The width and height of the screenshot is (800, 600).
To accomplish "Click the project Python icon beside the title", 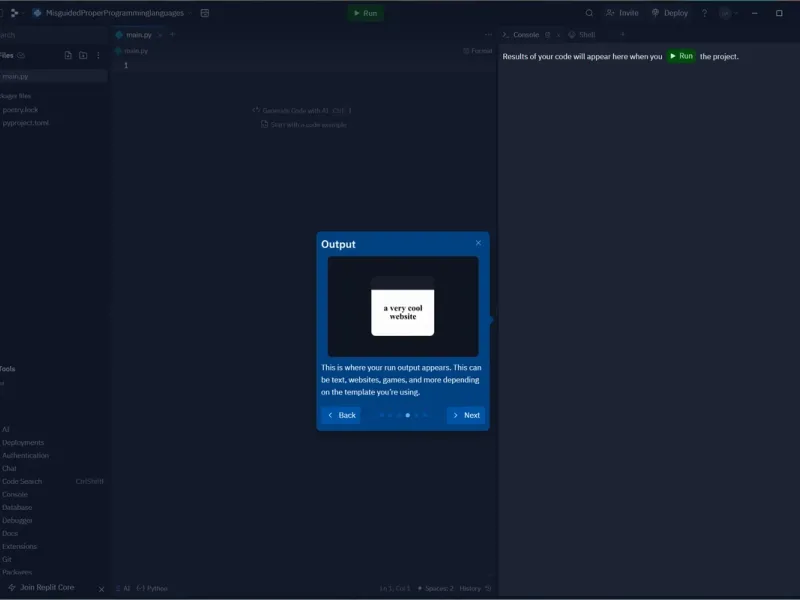I will click(x=37, y=13).
